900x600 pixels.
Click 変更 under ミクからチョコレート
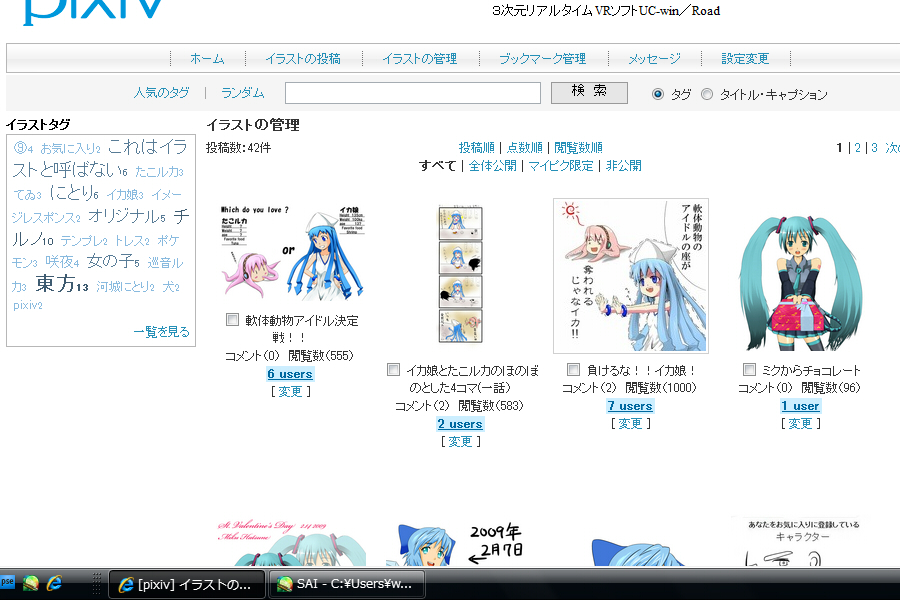pos(800,424)
